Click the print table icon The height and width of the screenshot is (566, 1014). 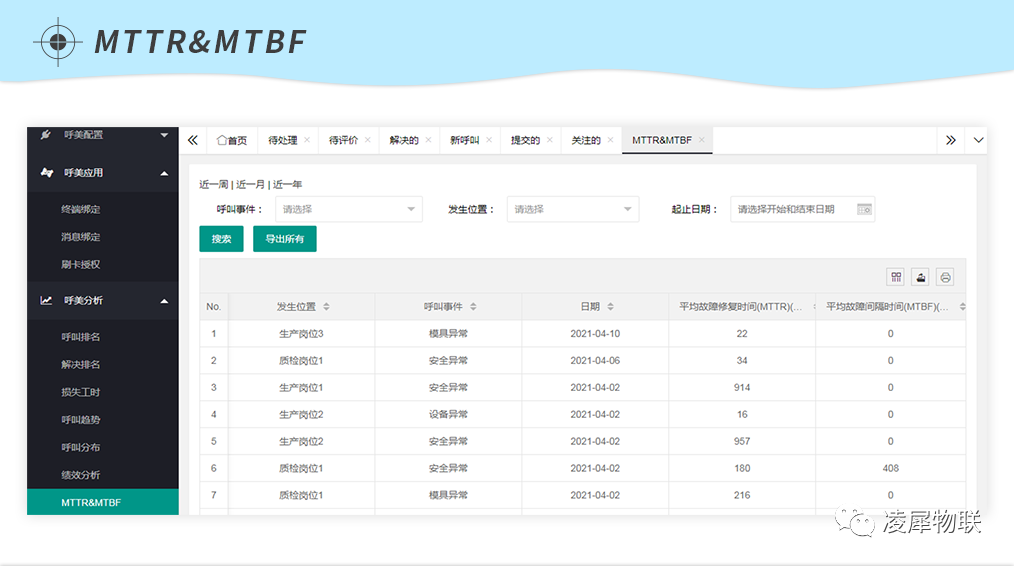click(945, 277)
